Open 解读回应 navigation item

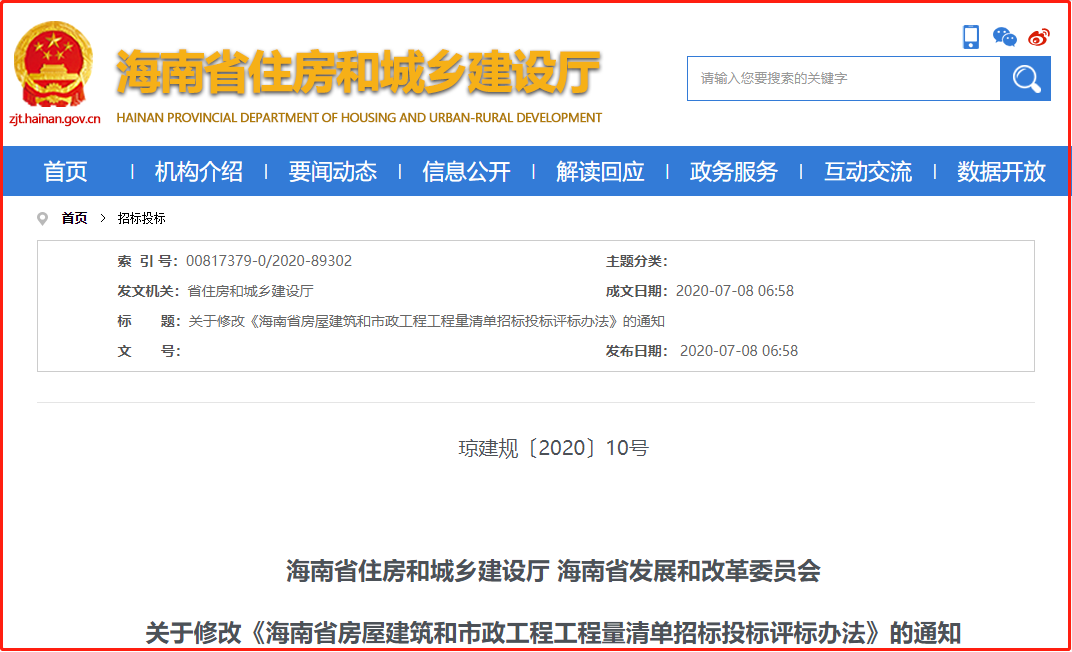tap(600, 172)
